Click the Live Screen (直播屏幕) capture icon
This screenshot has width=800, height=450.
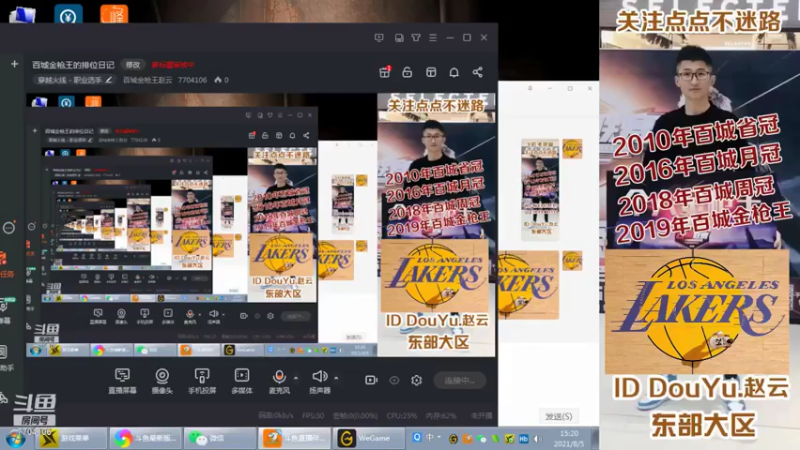tap(122, 376)
